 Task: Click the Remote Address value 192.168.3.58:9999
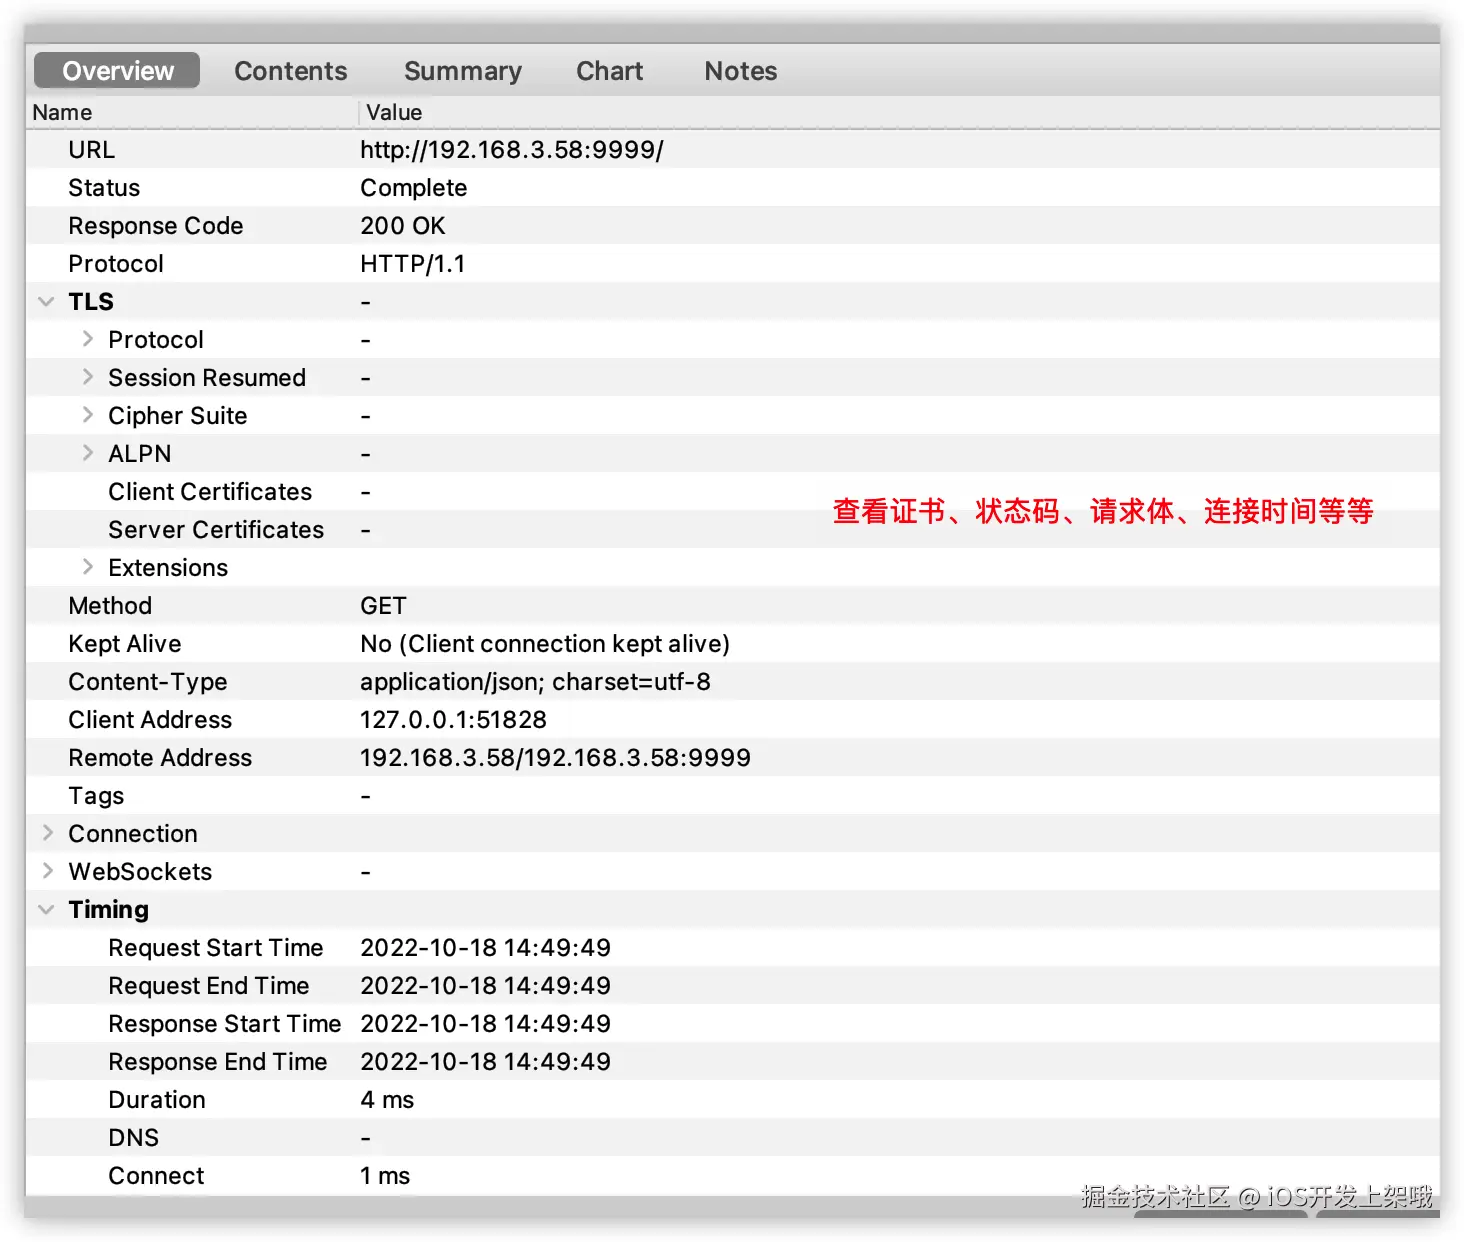(x=555, y=758)
